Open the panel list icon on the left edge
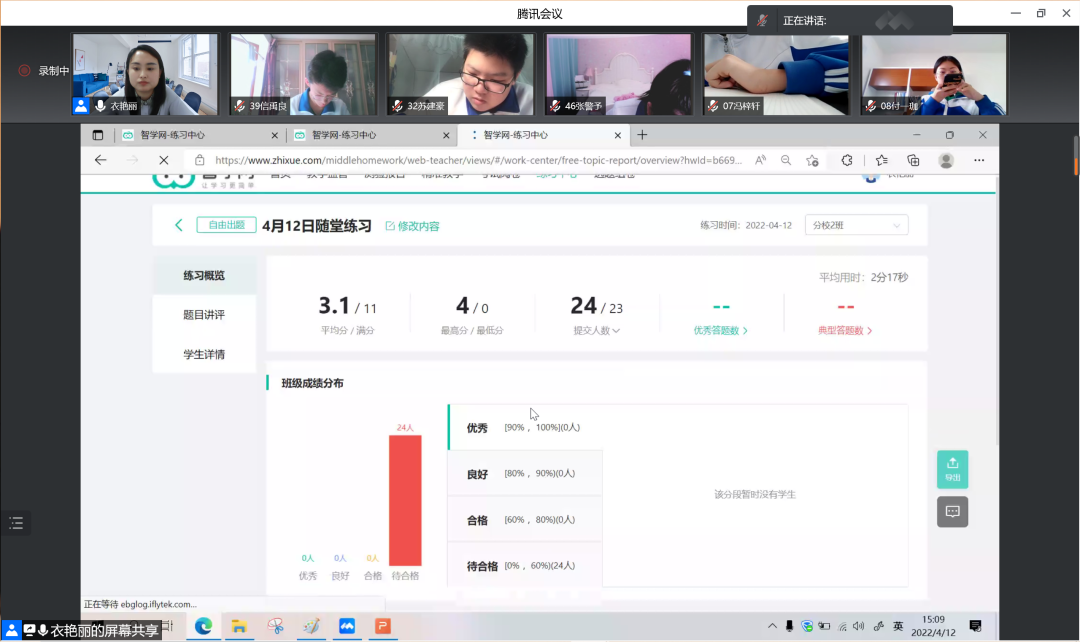Viewport: 1080px width, 642px height. (x=15, y=523)
